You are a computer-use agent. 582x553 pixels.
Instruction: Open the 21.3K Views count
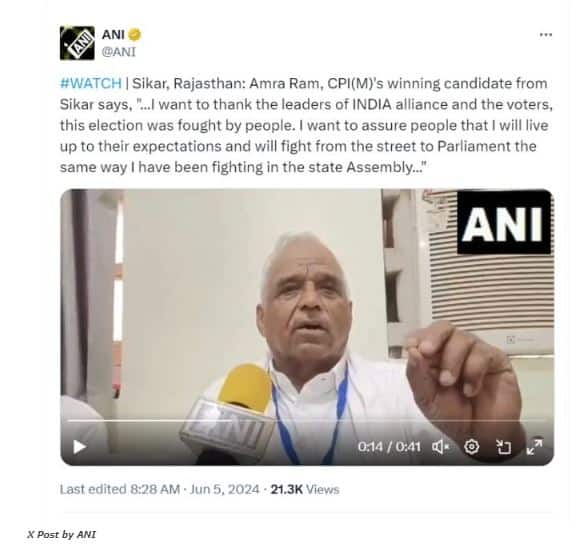click(305, 490)
